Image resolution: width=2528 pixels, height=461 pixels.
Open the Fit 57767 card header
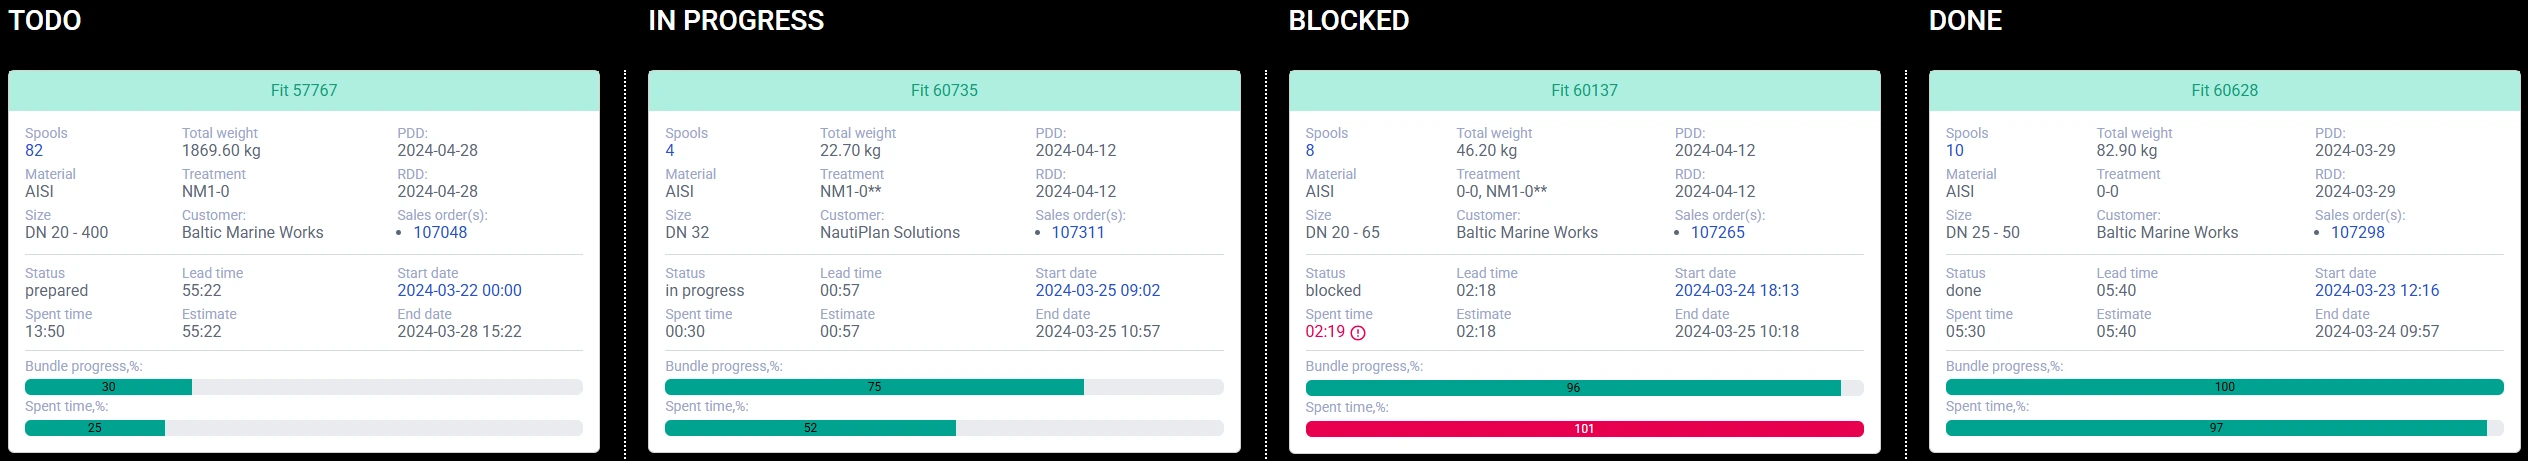(304, 90)
